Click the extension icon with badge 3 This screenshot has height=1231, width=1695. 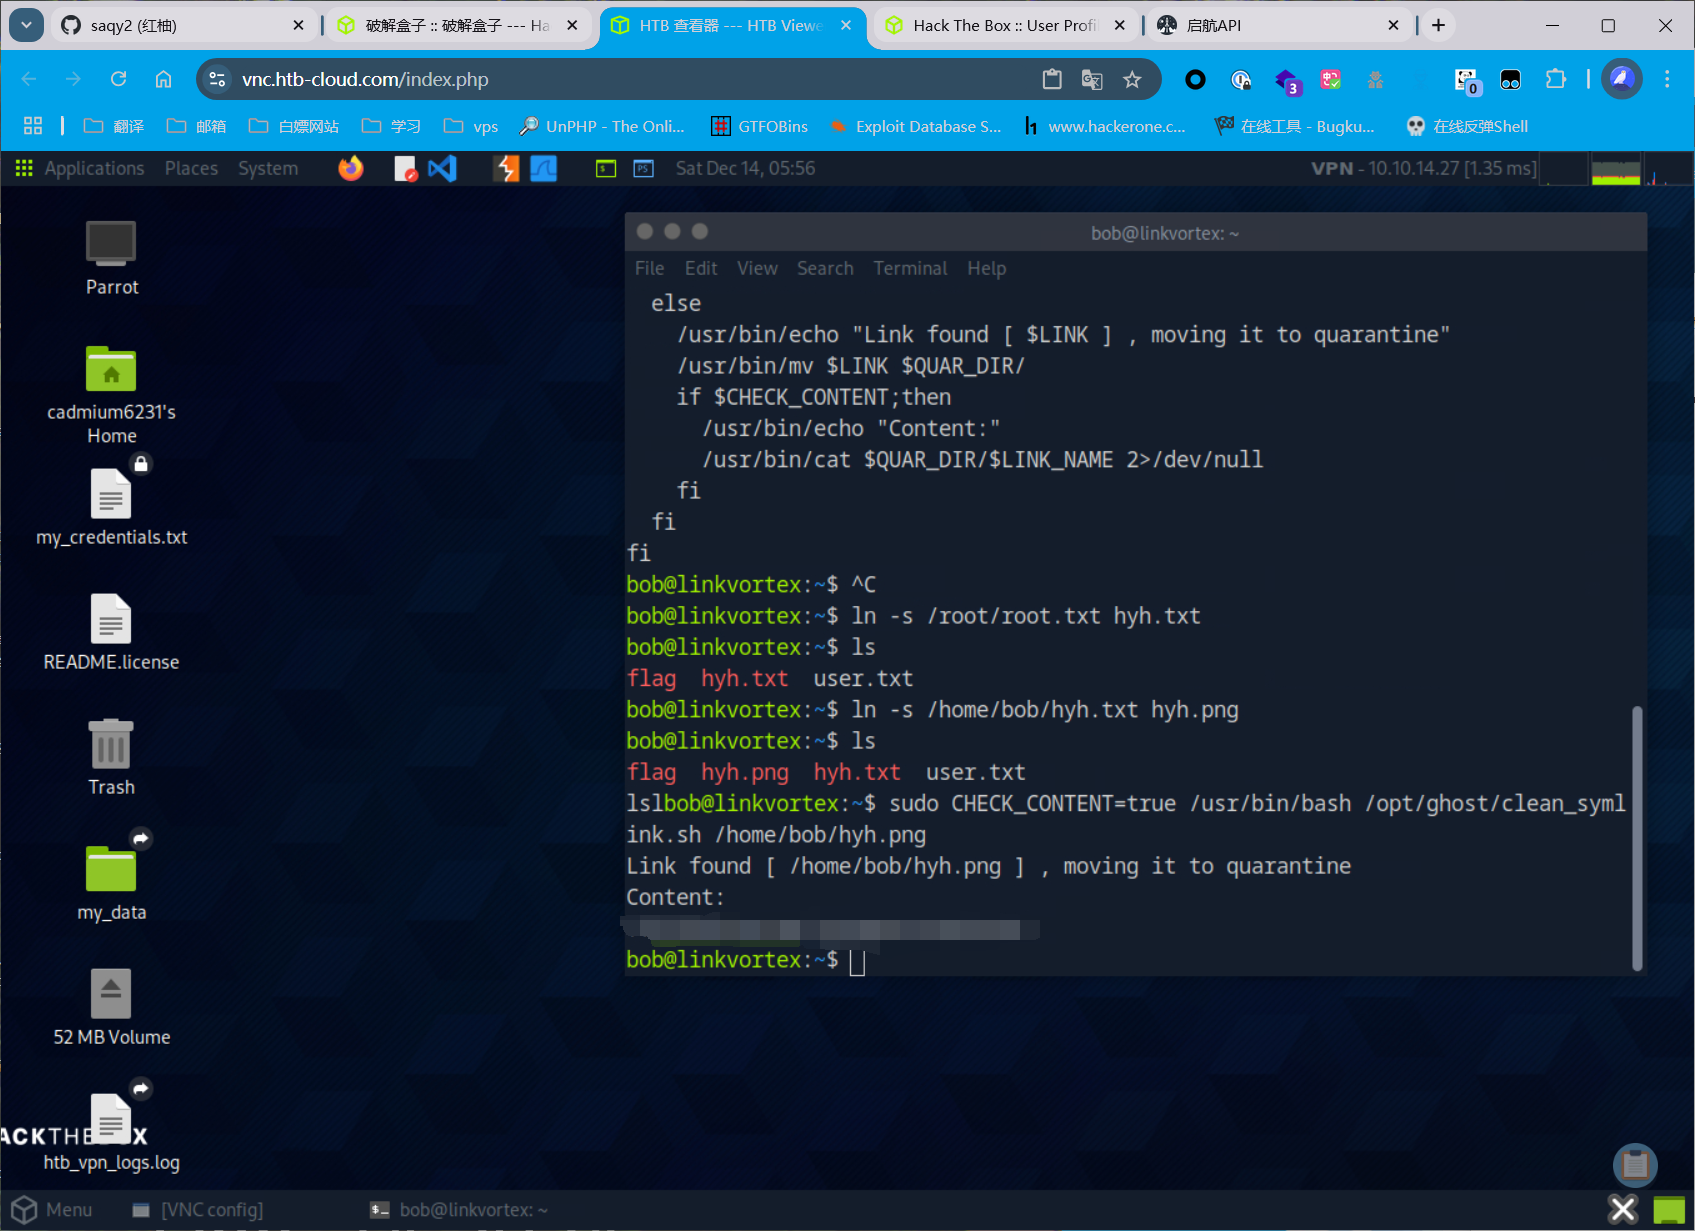point(1287,81)
